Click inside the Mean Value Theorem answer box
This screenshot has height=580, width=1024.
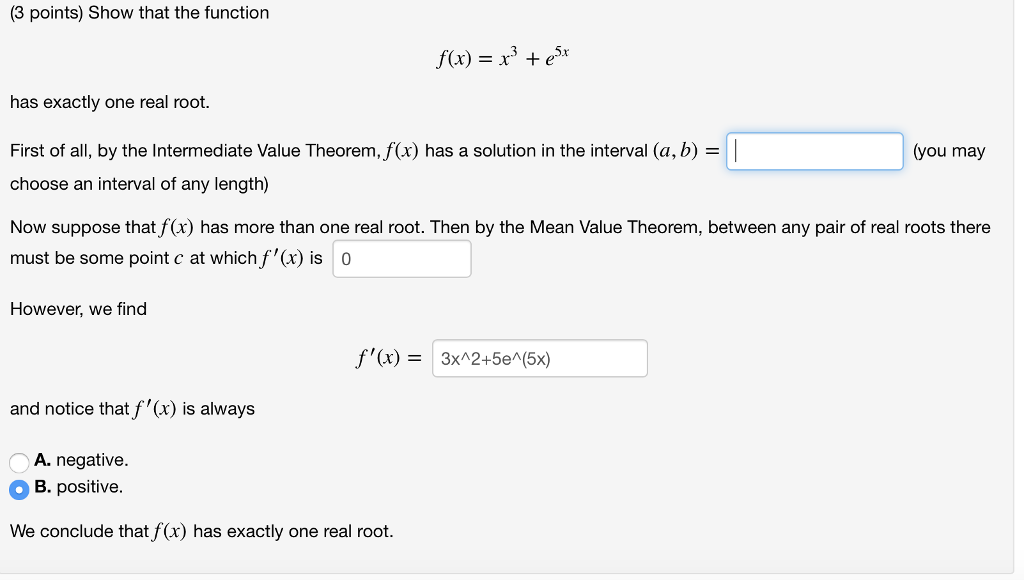[400, 258]
